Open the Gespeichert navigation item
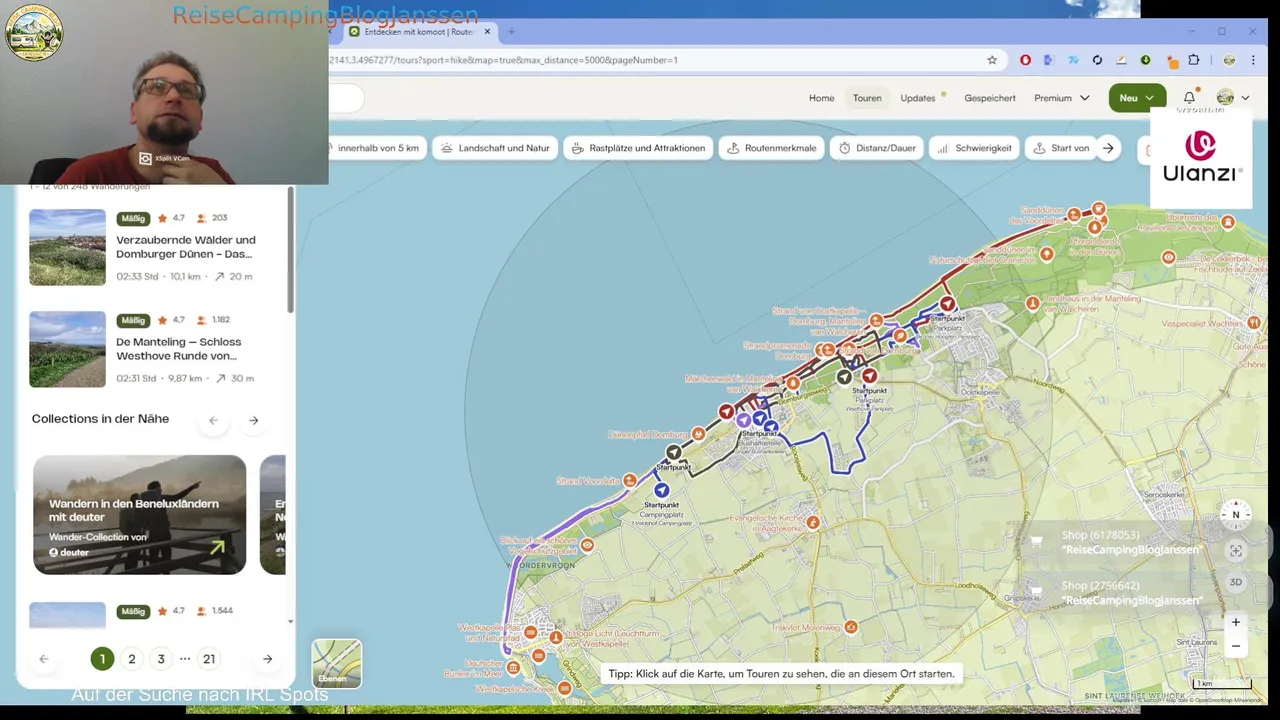 pyautogui.click(x=990, y=98)
